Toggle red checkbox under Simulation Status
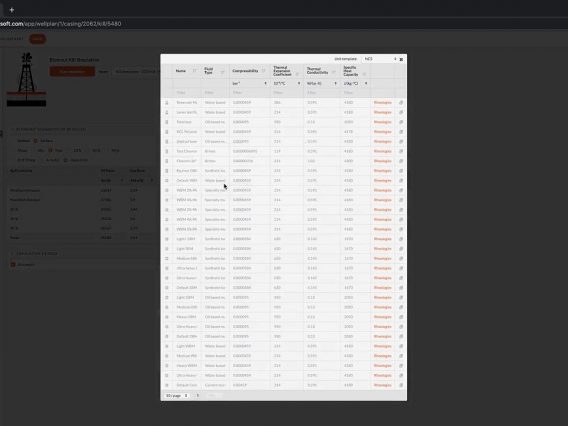The image size is (568, 426). [x=13, y=265]
